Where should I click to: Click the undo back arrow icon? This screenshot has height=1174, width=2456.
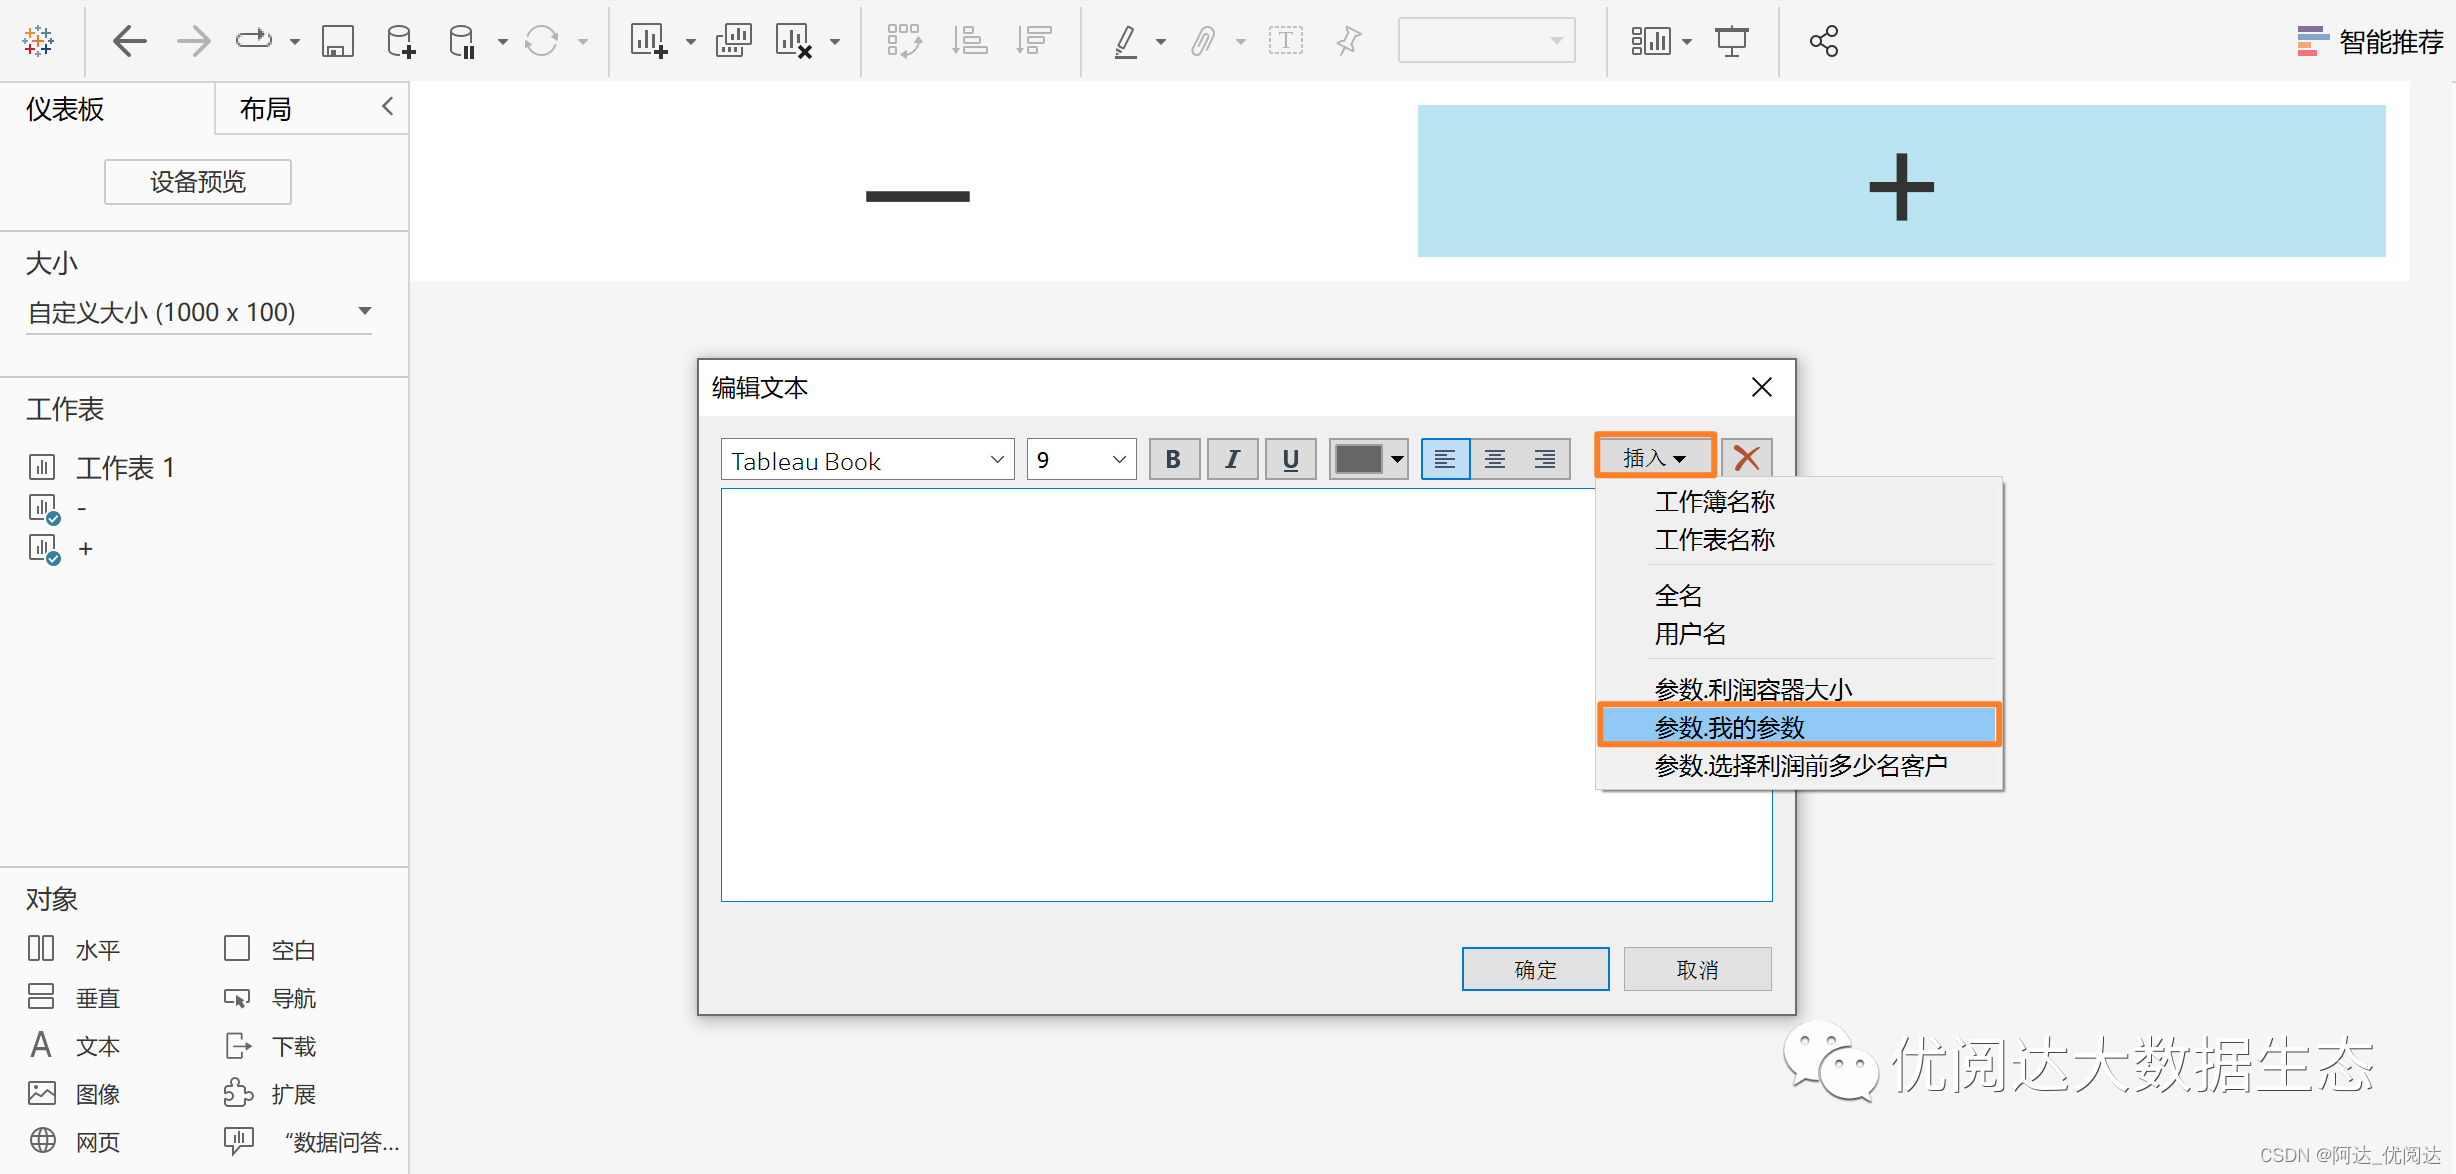pyautogui.click(x=130, y=41)
